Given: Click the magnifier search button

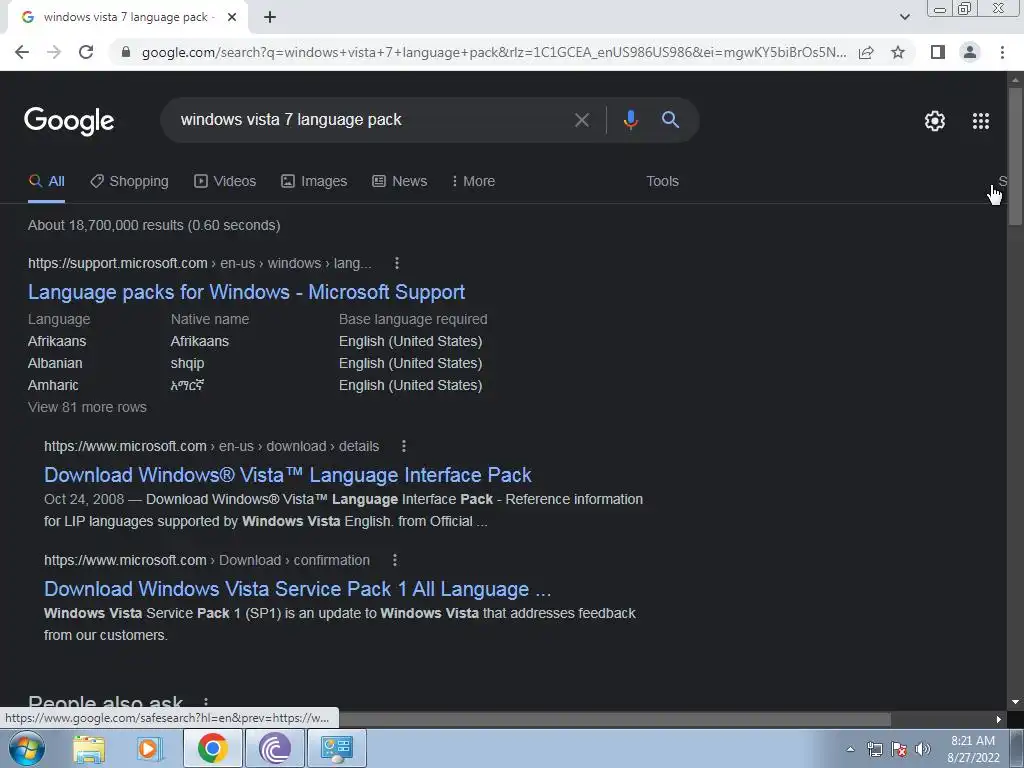Looking at the screenshot, I should tap(670, 120).
